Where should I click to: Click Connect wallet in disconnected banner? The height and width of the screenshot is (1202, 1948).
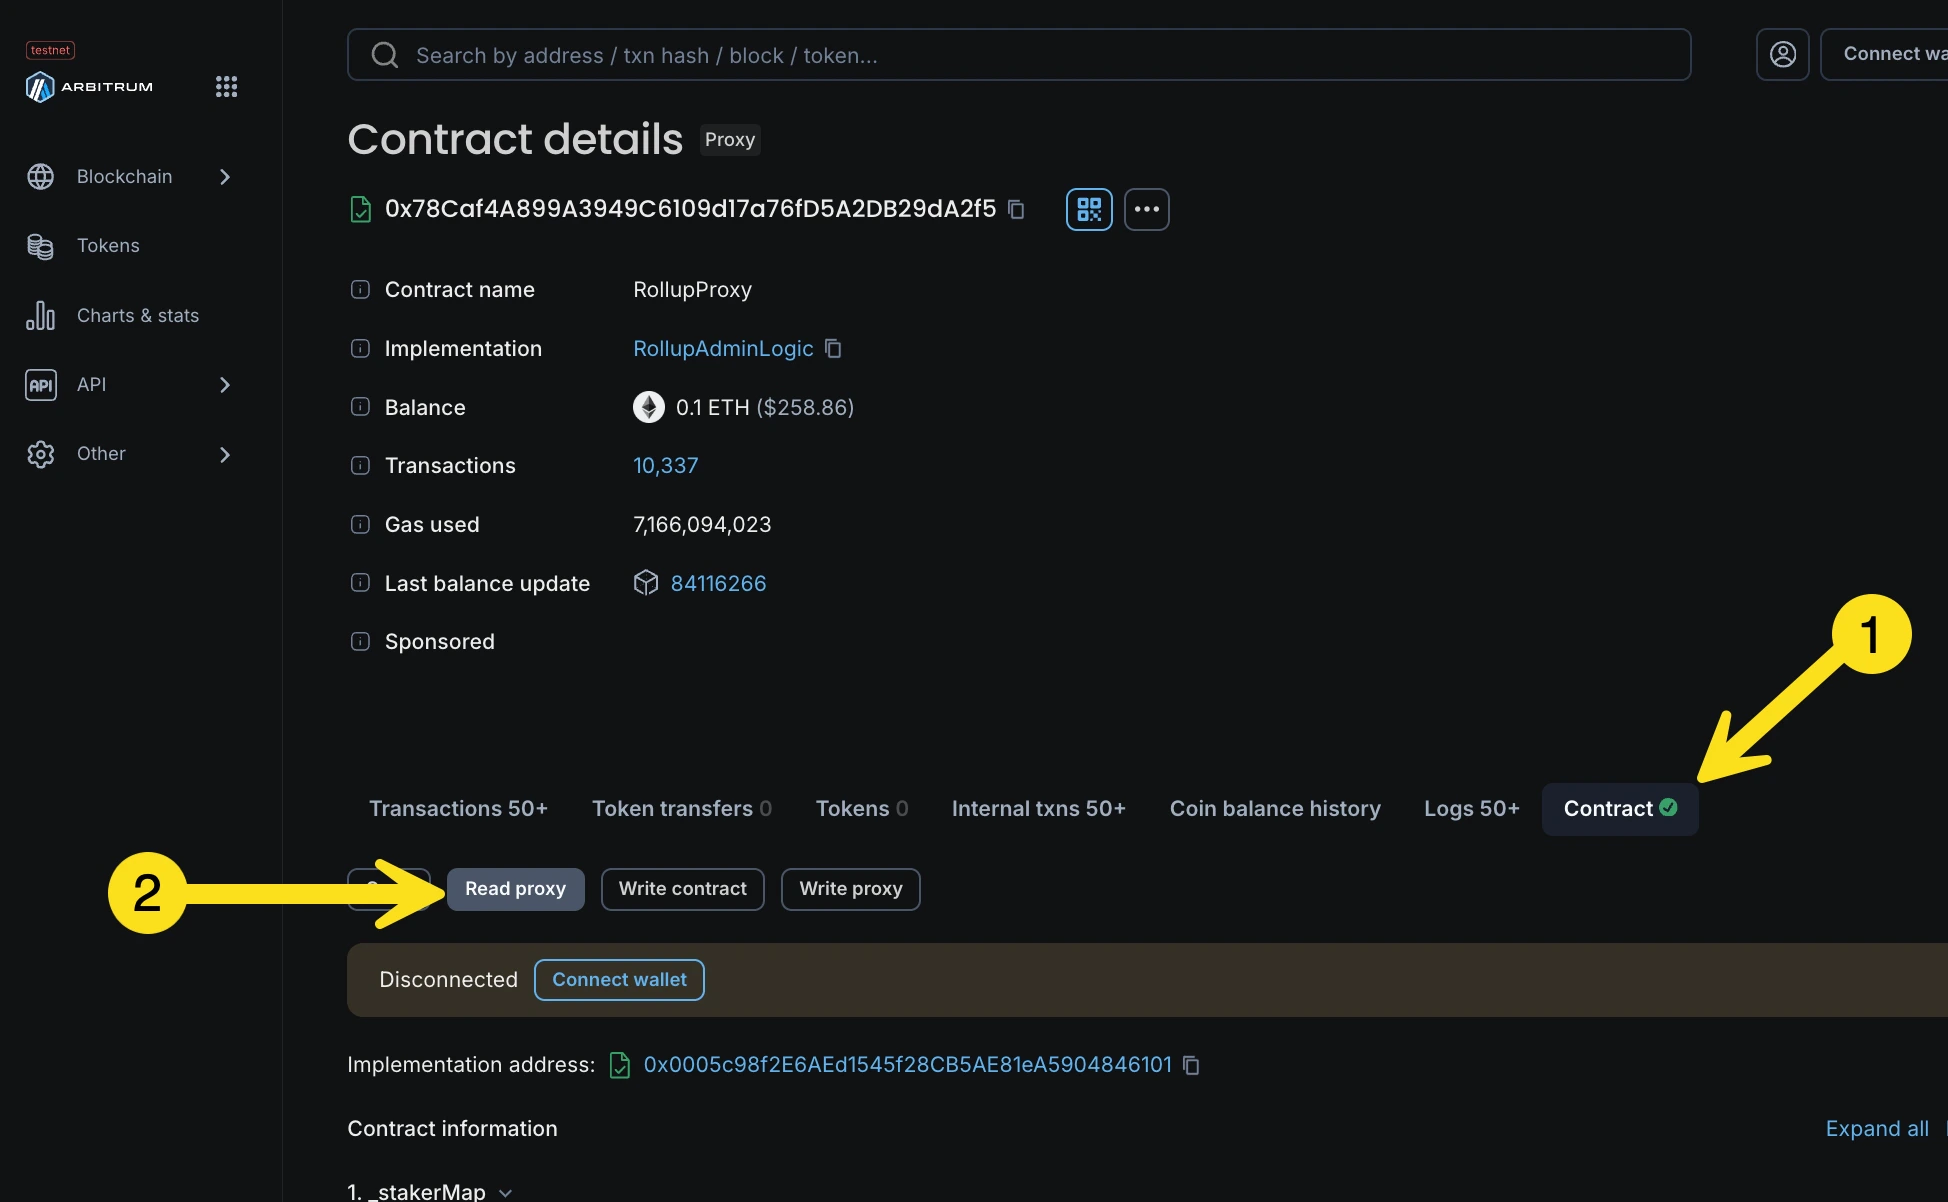(x=619, y=980)
